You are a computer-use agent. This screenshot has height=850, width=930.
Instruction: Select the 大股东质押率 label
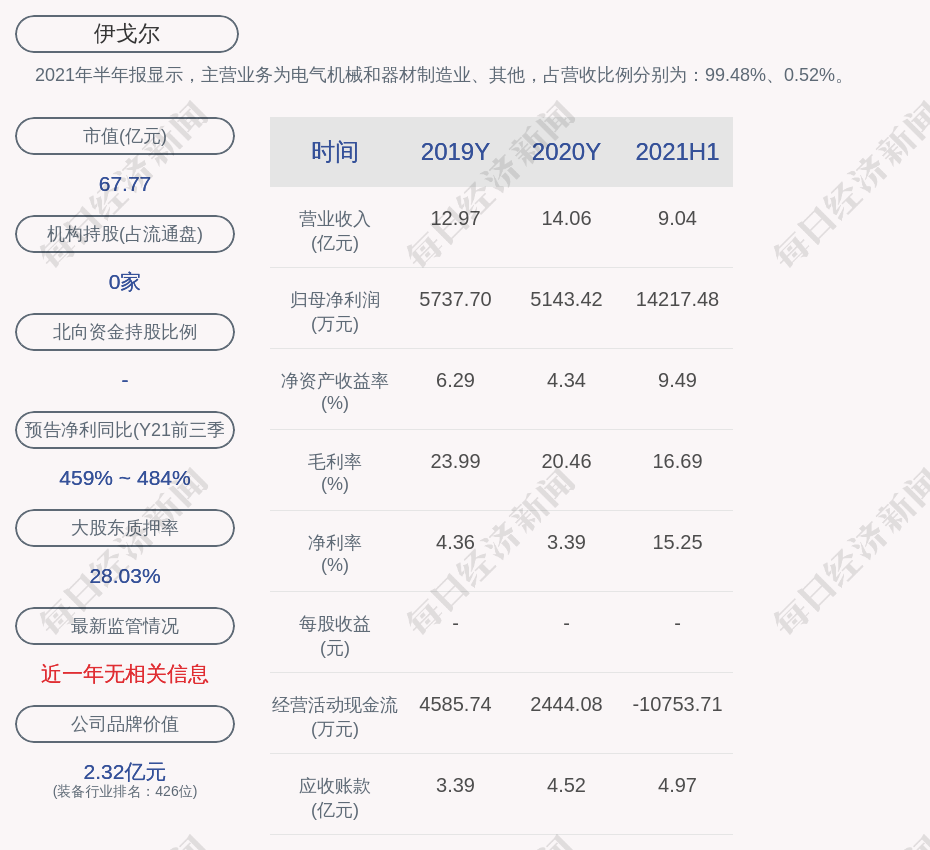(125, 528)
